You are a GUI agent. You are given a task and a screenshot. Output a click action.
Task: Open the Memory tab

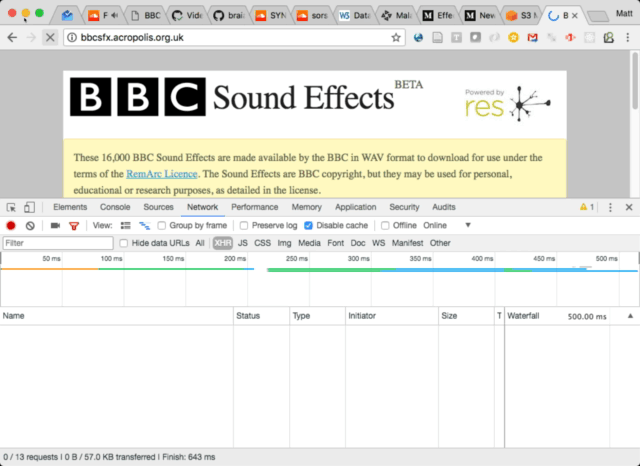pos(307,207)
